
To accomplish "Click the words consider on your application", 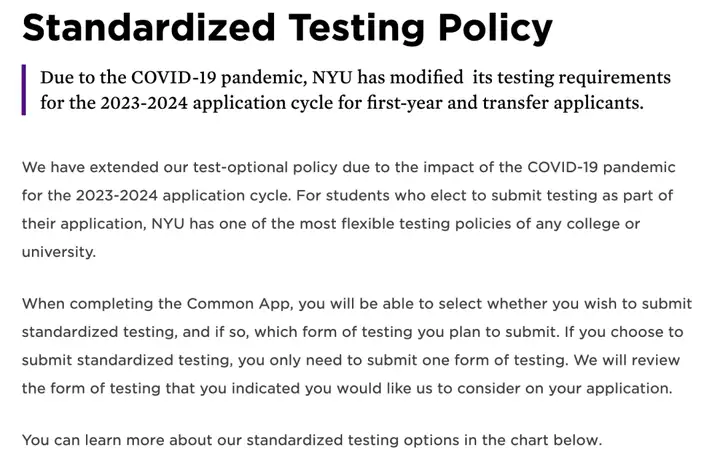I will coord(564,389).
